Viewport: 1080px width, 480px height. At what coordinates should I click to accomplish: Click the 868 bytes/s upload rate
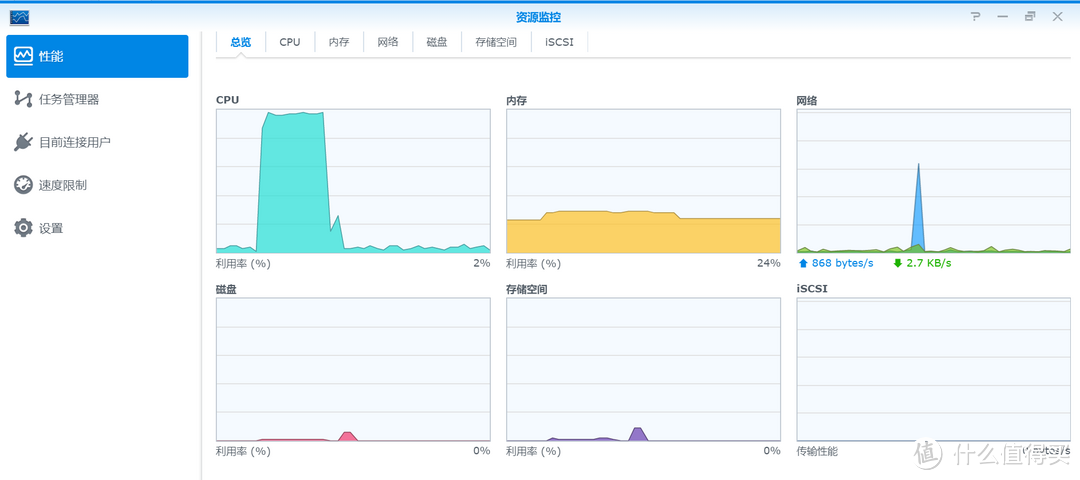842,263
